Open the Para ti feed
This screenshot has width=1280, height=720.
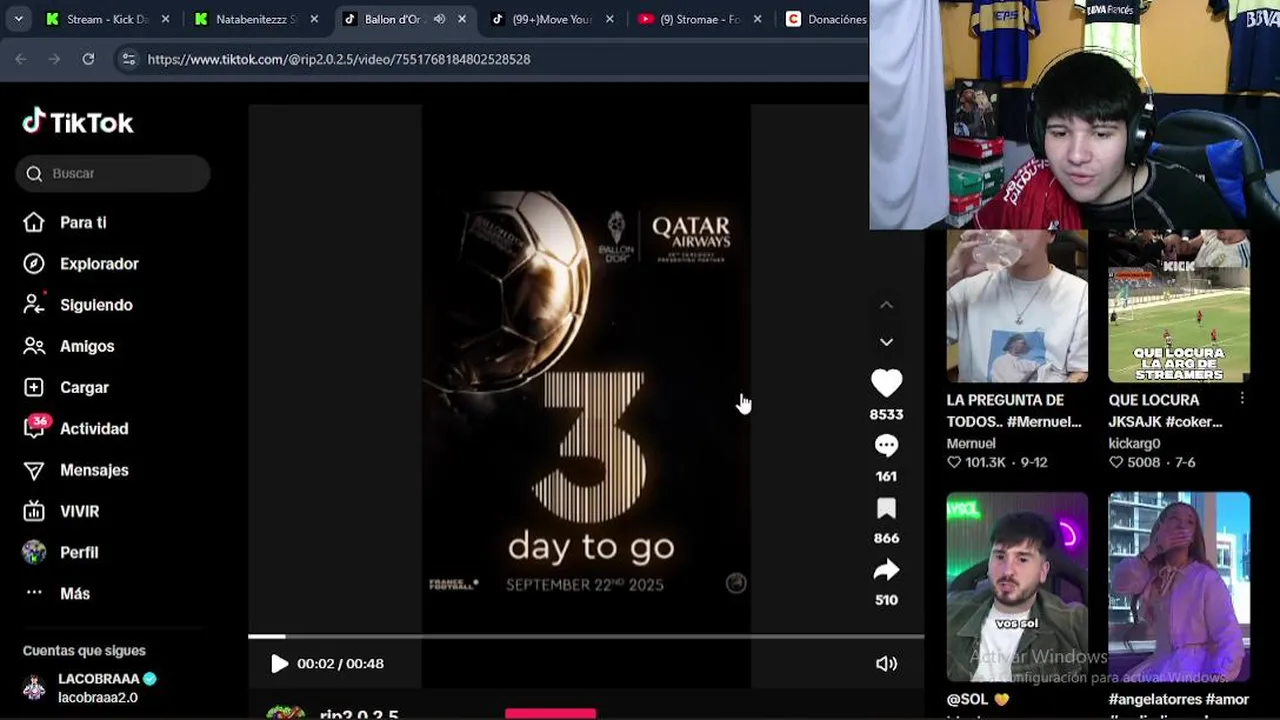tap(83, 222)
